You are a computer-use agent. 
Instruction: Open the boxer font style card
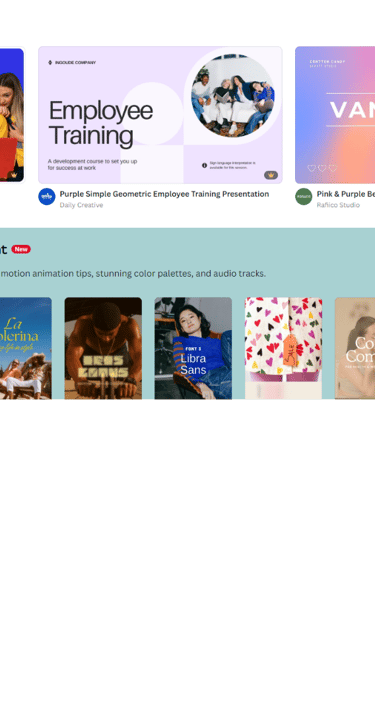(103, 348)
